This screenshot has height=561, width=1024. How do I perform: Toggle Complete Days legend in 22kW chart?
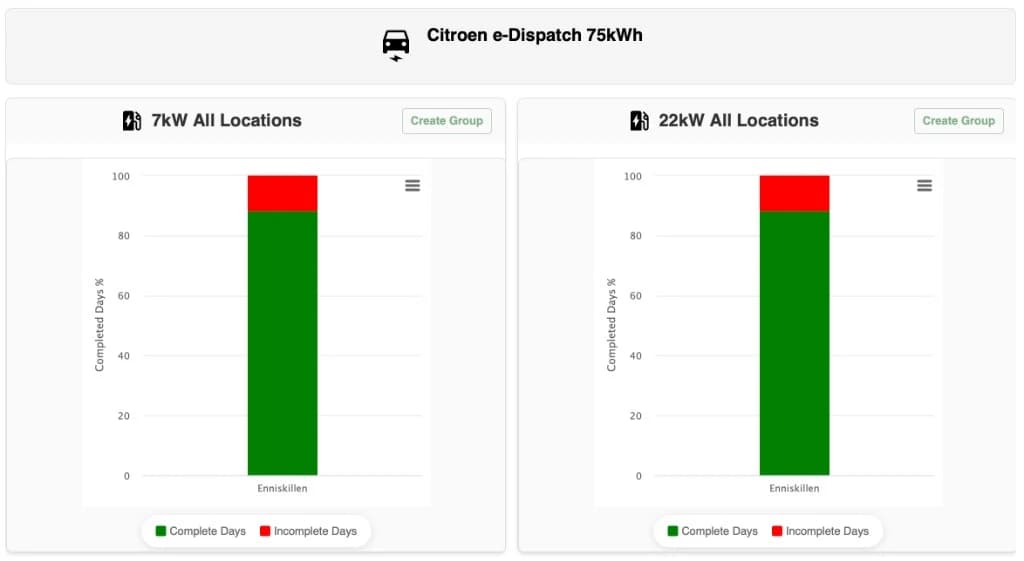coord(712,531)
